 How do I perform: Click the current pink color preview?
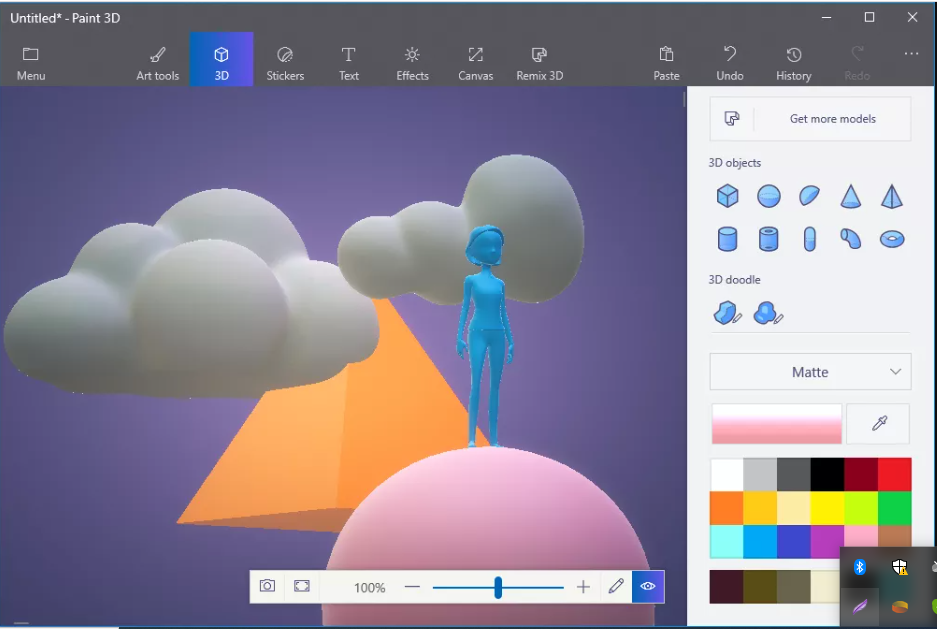776,424
